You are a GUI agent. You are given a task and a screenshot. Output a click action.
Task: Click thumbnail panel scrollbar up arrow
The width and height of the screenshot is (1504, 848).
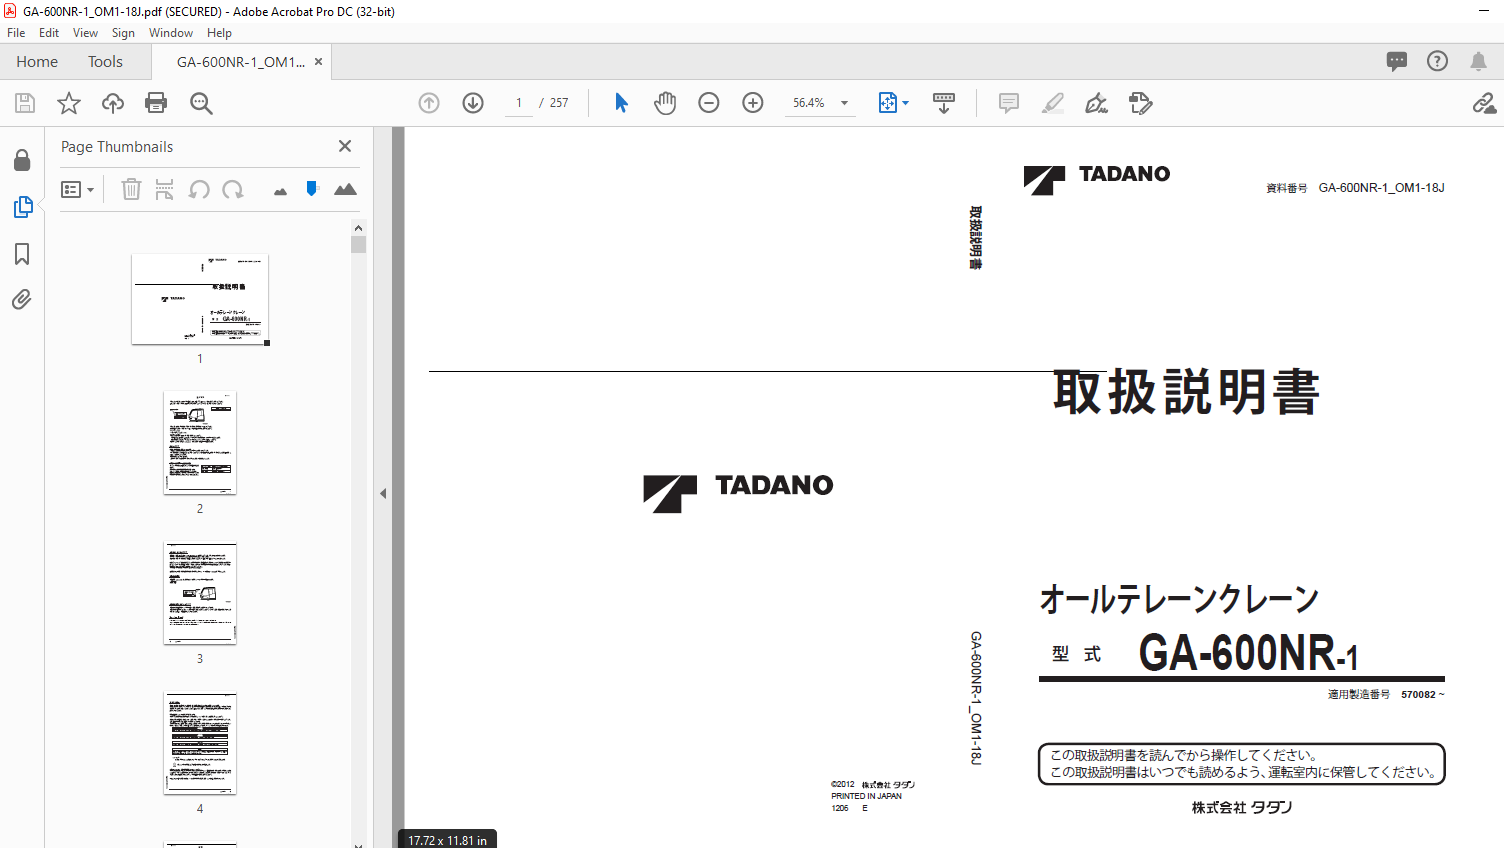[x=358, y=227]
